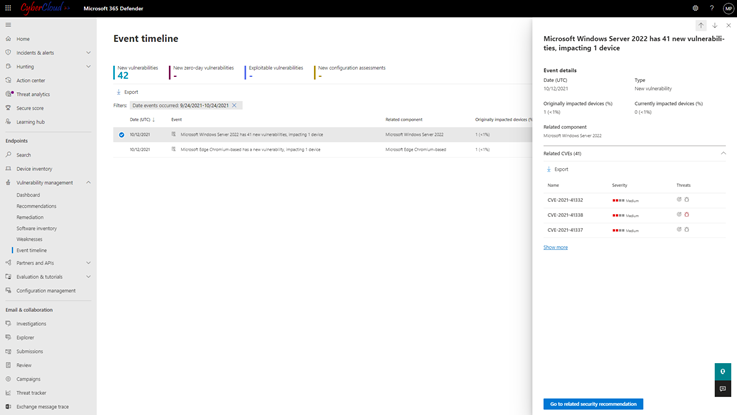The width and height of the screenshot is (737, 415).
Task: Sort by the Date (UTC) column header
Action: (141, 120)
